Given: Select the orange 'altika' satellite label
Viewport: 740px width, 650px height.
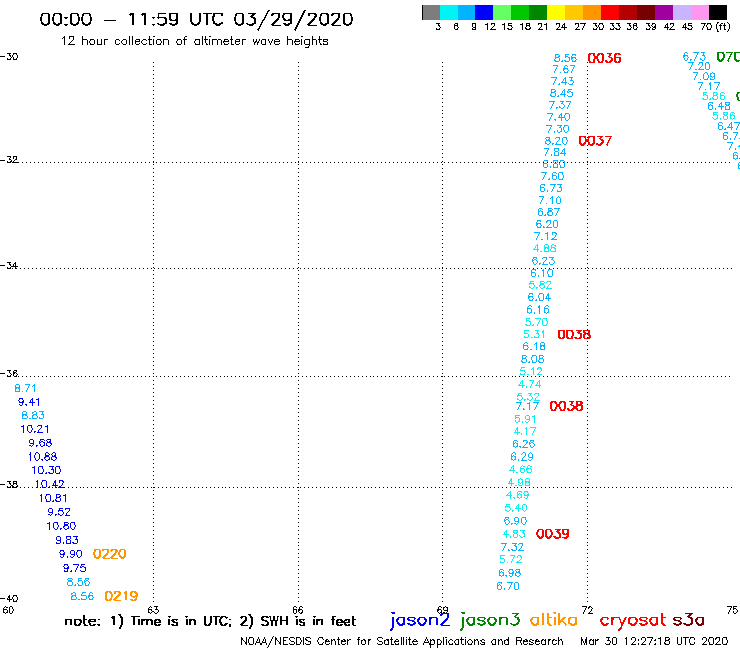Looking at the screenshot, I should pyautogui.click(x=553, y=619).
